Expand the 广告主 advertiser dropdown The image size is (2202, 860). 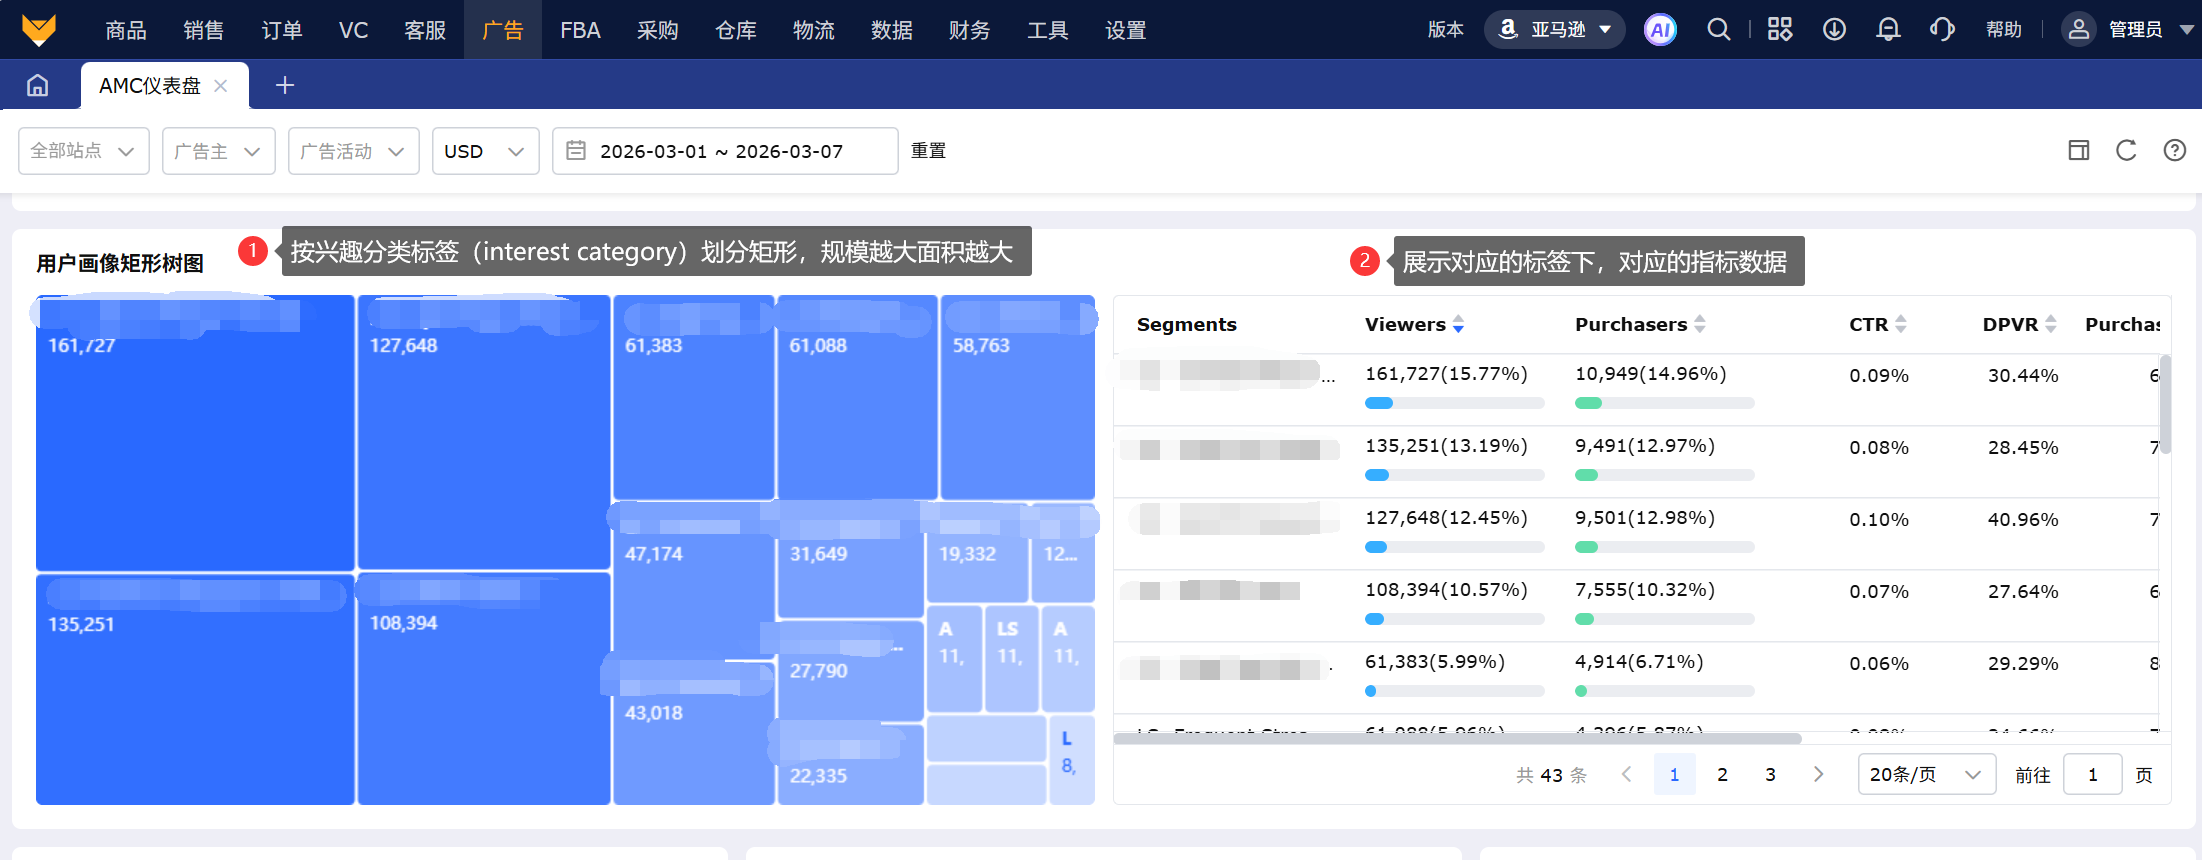[219, 151]
